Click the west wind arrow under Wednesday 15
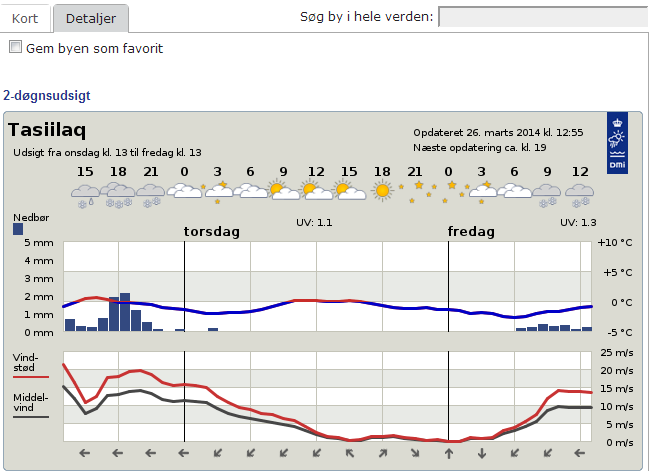Viewport: 649px width, 471px height. [x=85, y=453]
